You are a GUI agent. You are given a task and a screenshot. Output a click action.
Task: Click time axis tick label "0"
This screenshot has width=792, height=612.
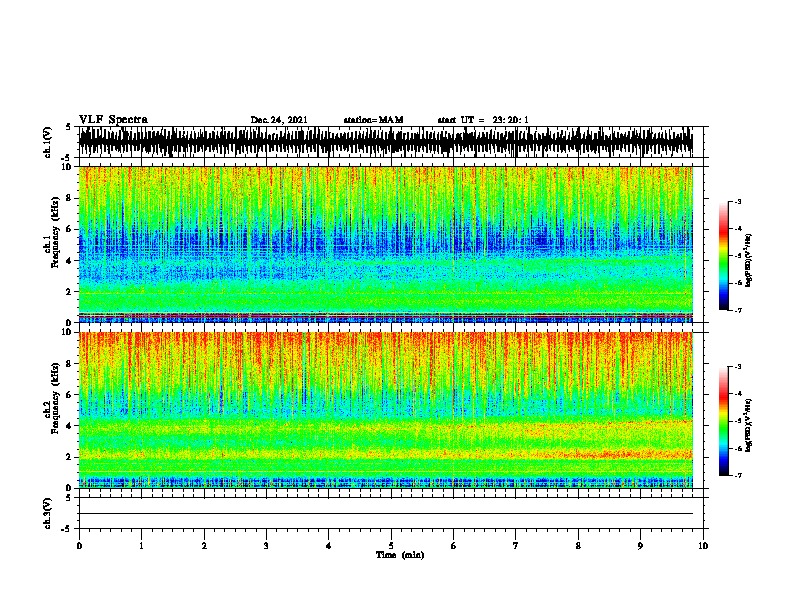79,546
